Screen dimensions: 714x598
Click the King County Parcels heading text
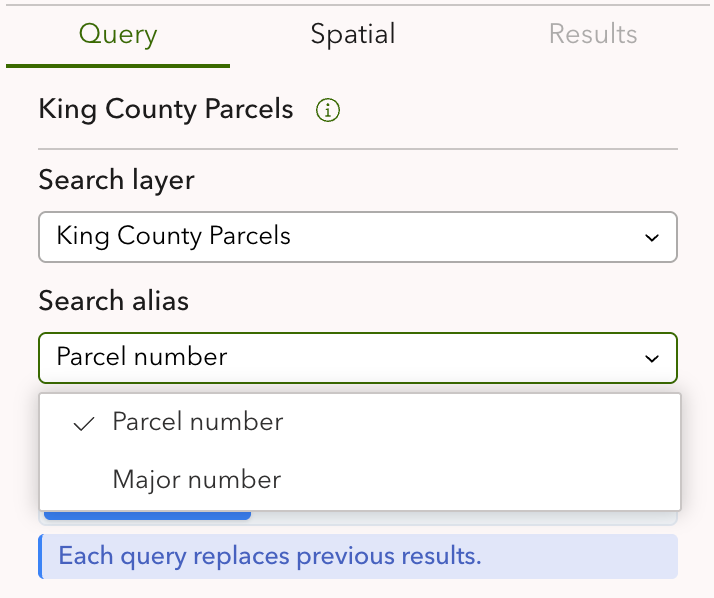tap(166, 109)
